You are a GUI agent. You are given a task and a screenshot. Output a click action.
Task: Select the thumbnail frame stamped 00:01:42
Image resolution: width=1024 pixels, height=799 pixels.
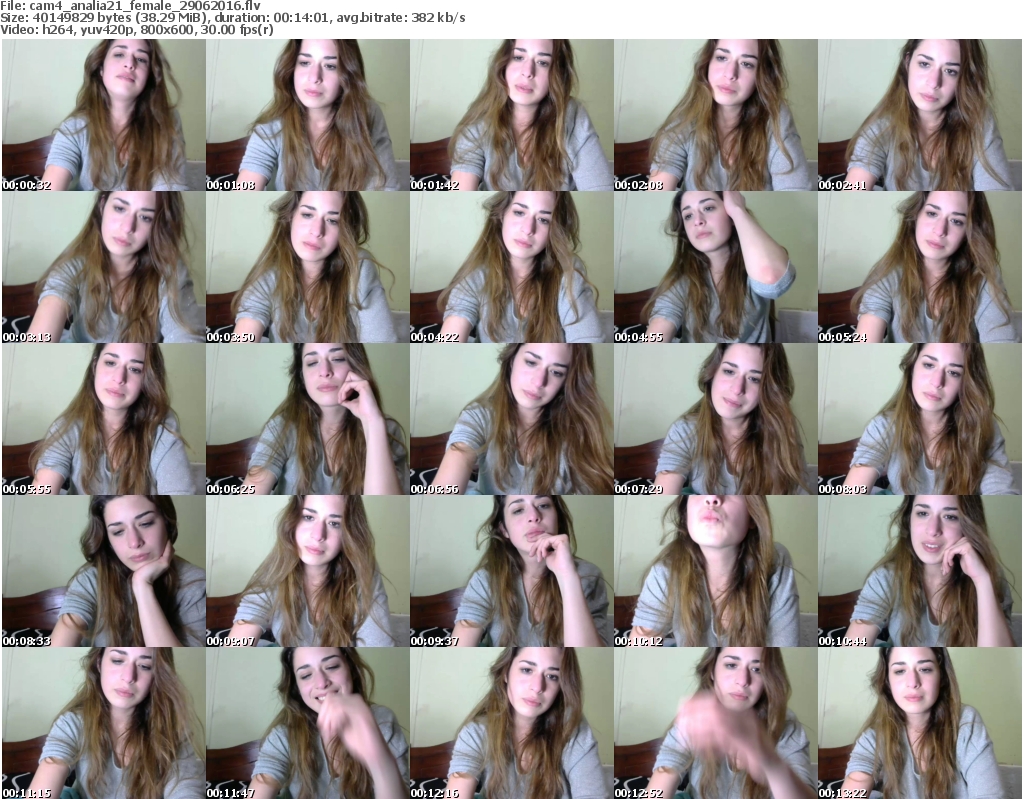coord(511,115)
